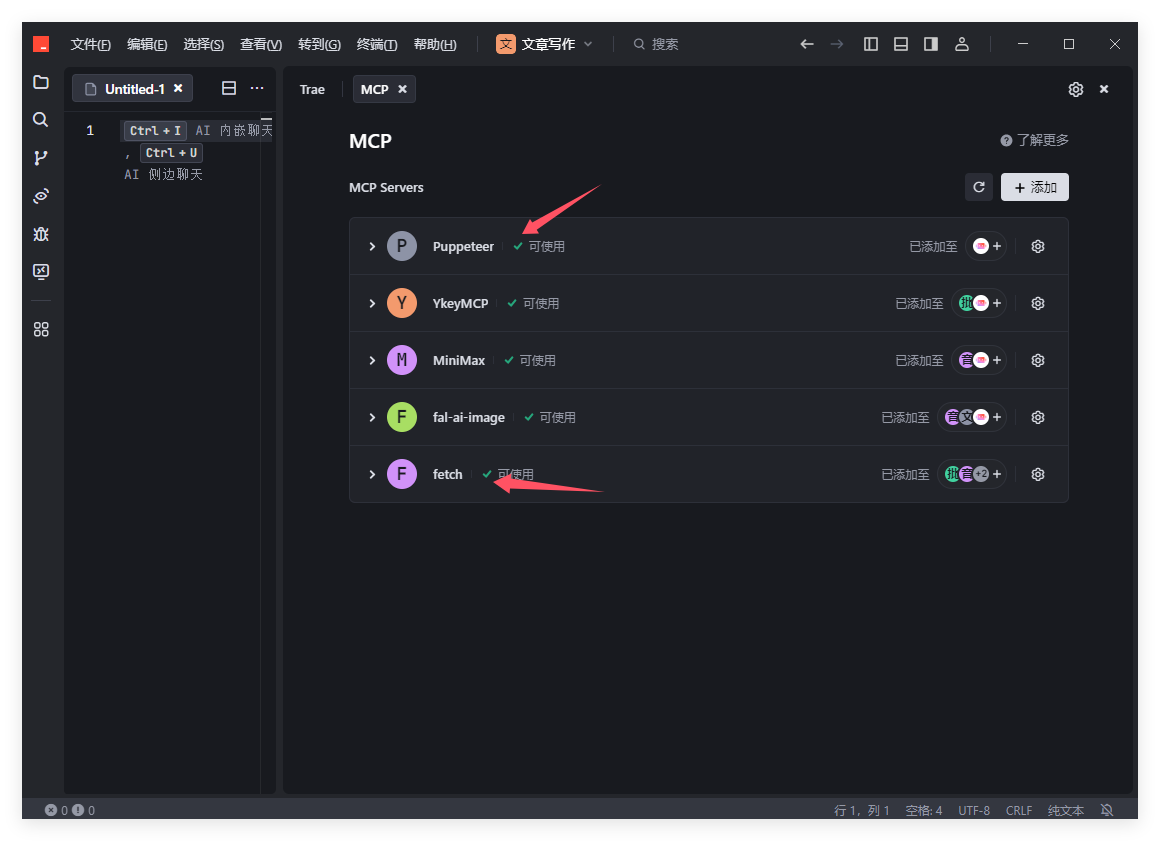Image resolution: width=1160 pixels, height=841 pixels.
Task: Open the 终端(T) menu
Action: [377, 44]
